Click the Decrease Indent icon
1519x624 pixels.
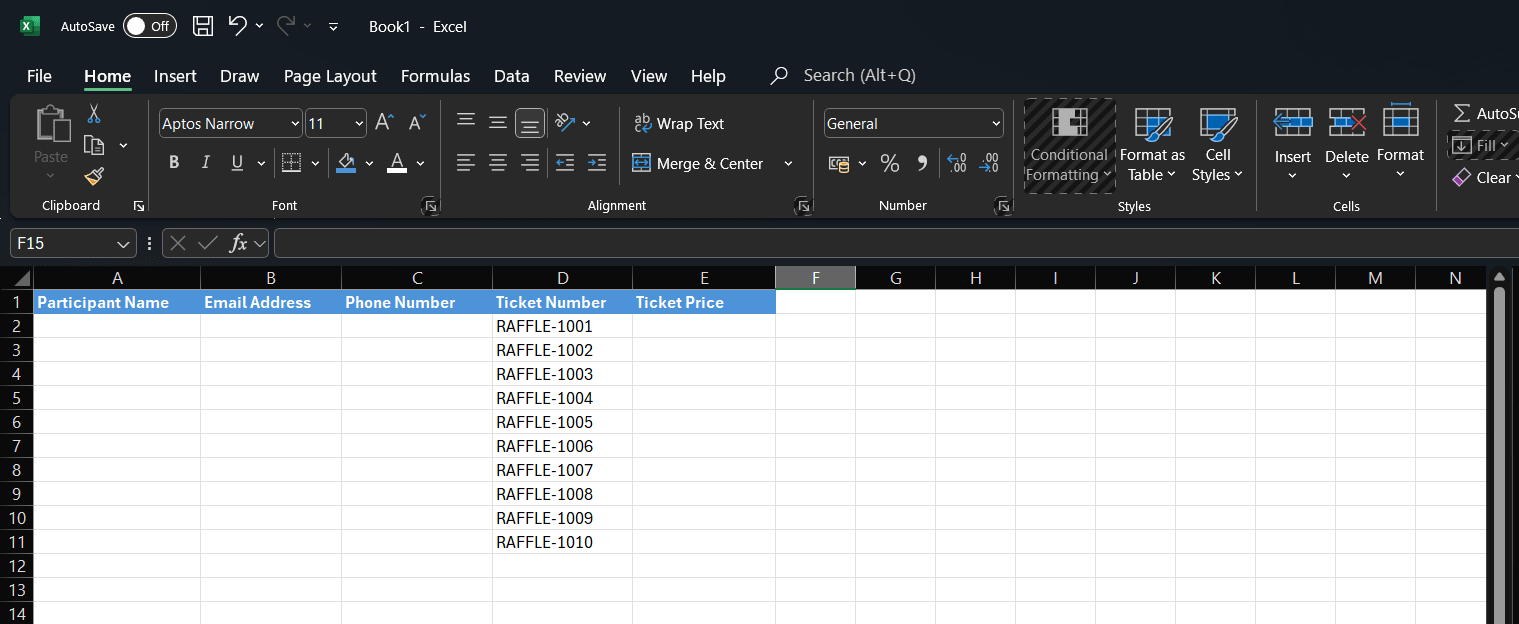click(565, 162)
